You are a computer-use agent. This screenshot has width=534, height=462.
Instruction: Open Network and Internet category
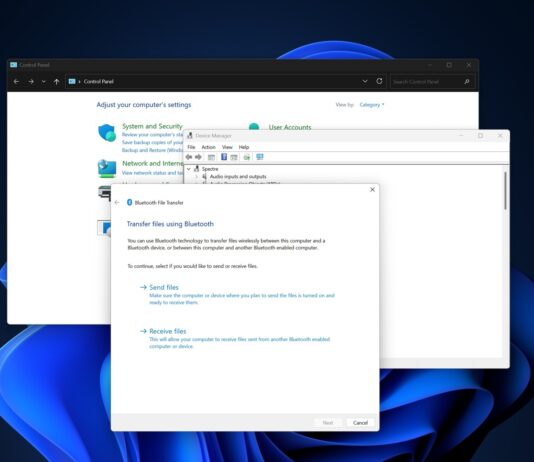click(153, 163)
